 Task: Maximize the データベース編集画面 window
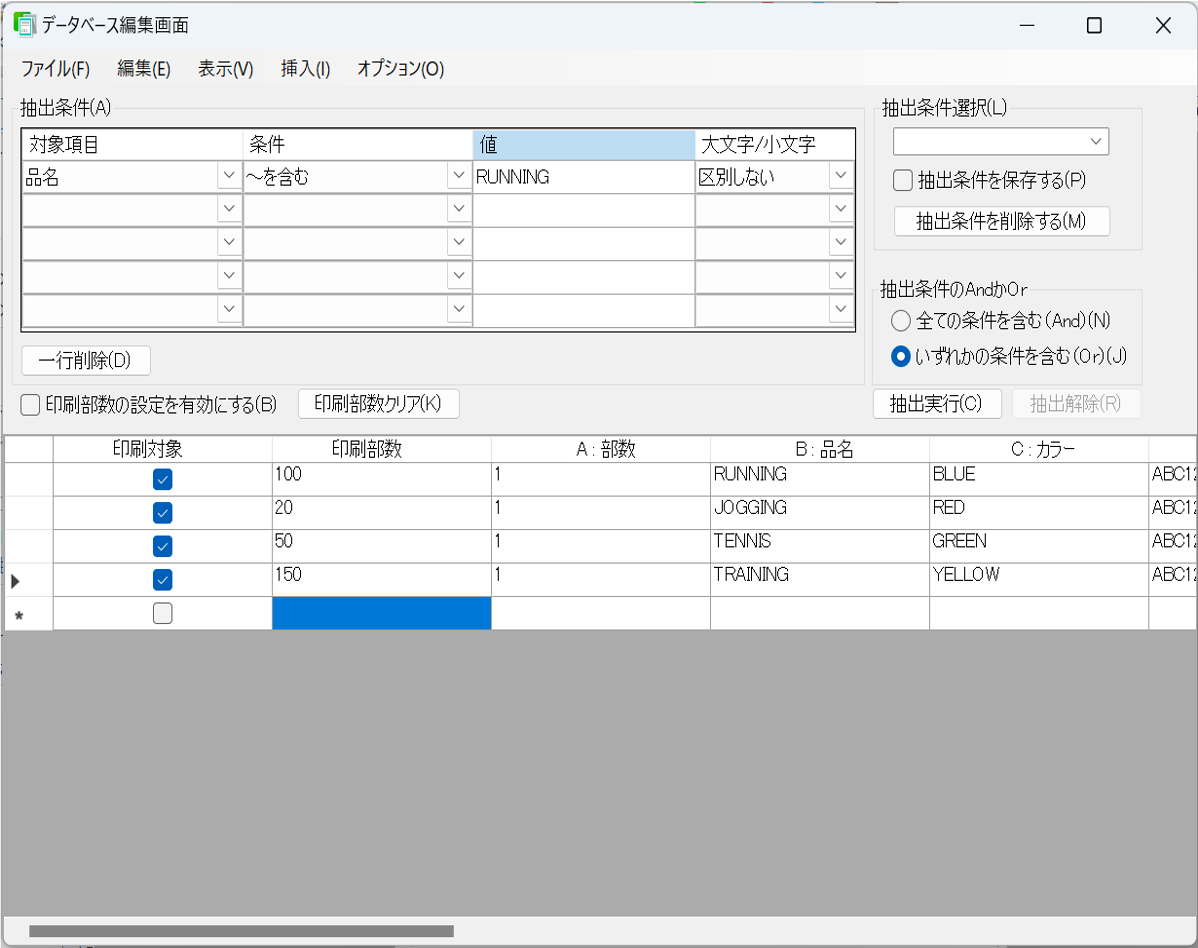click(x=1094, y=26)
